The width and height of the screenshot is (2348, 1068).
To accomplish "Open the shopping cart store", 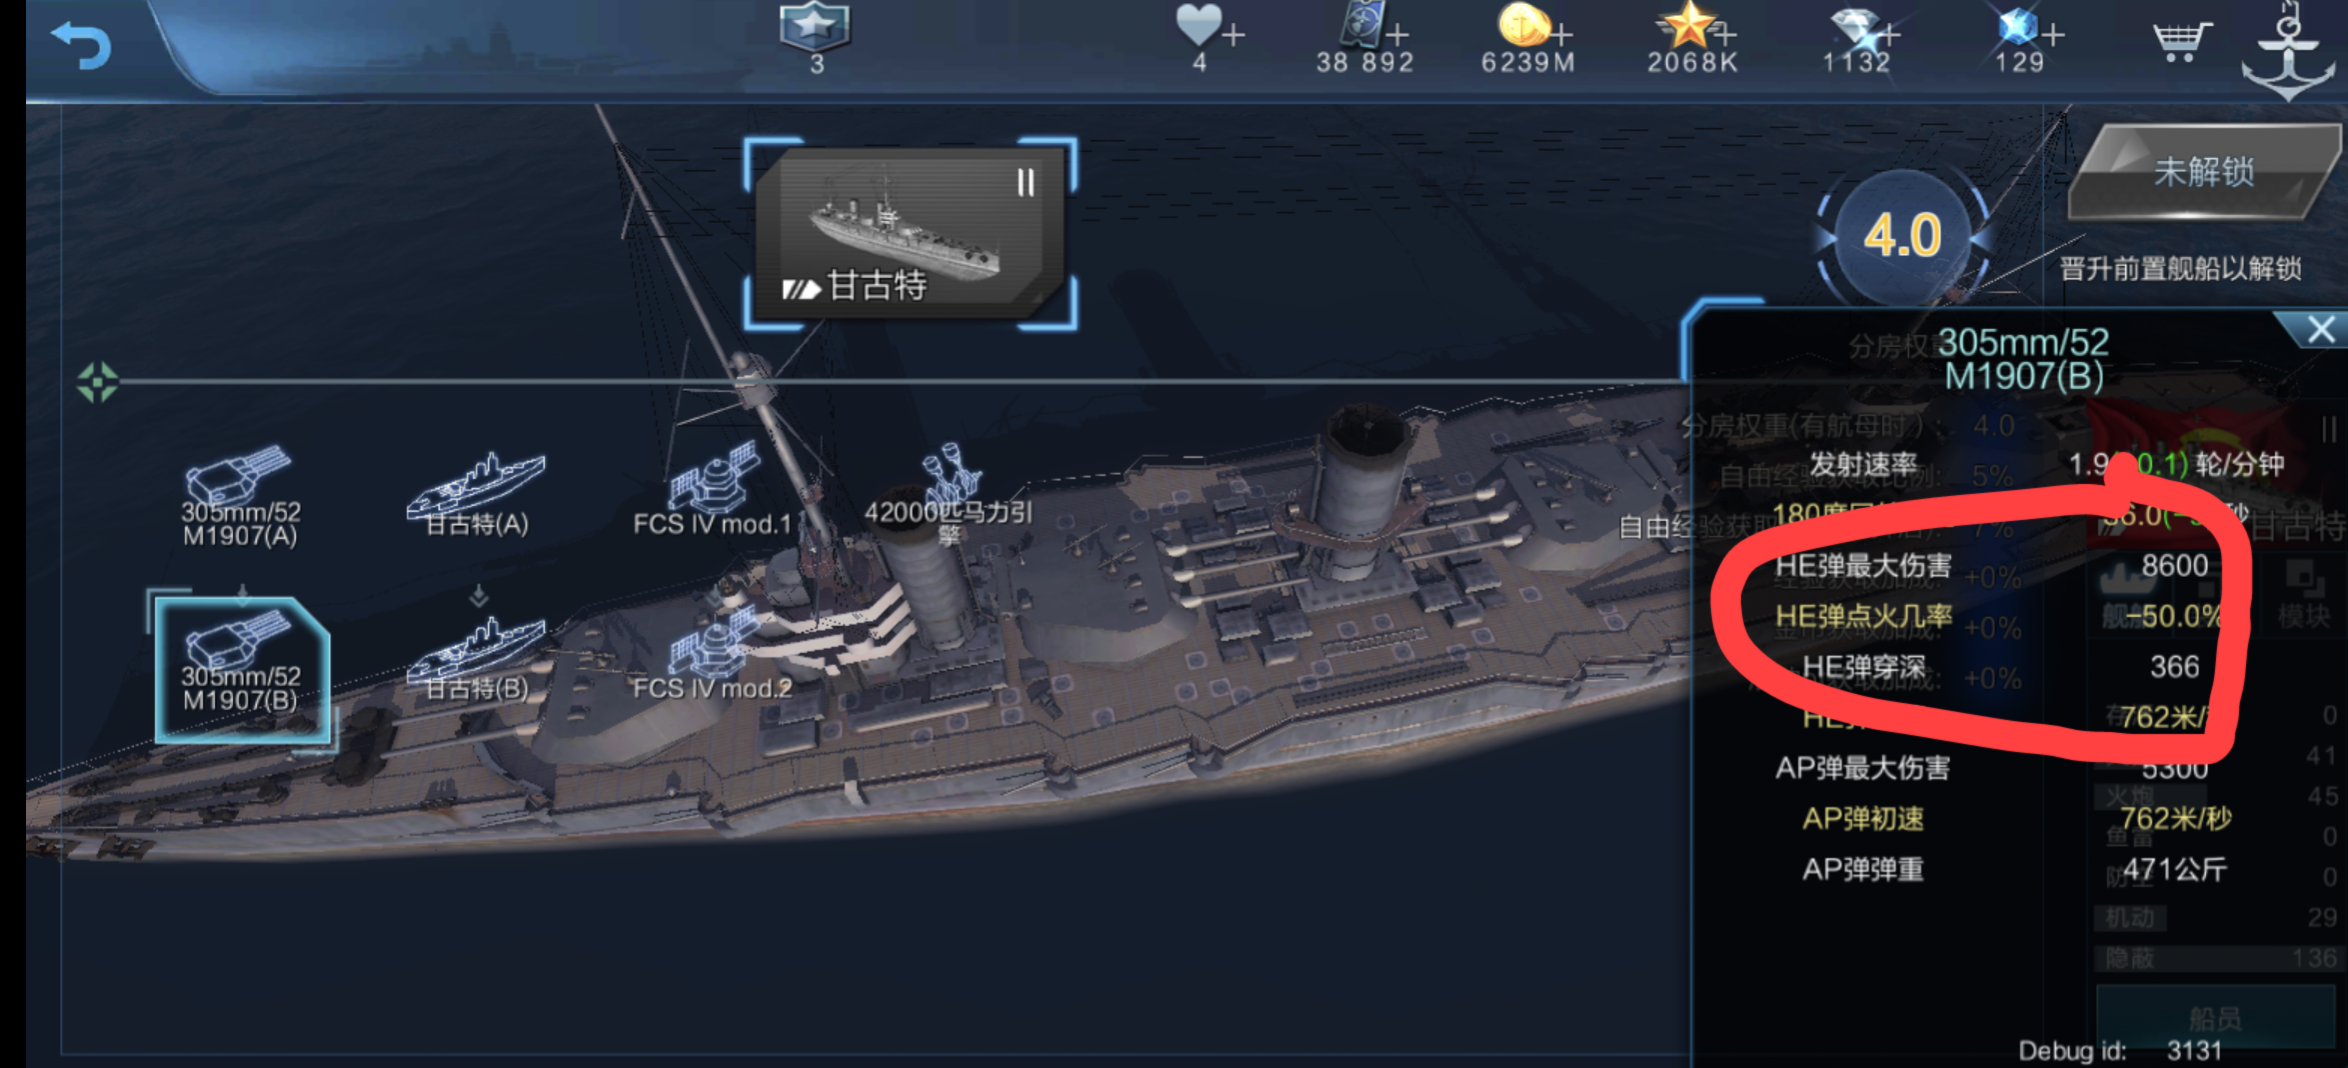I will pyautogui.click(x=2180, y=42).
